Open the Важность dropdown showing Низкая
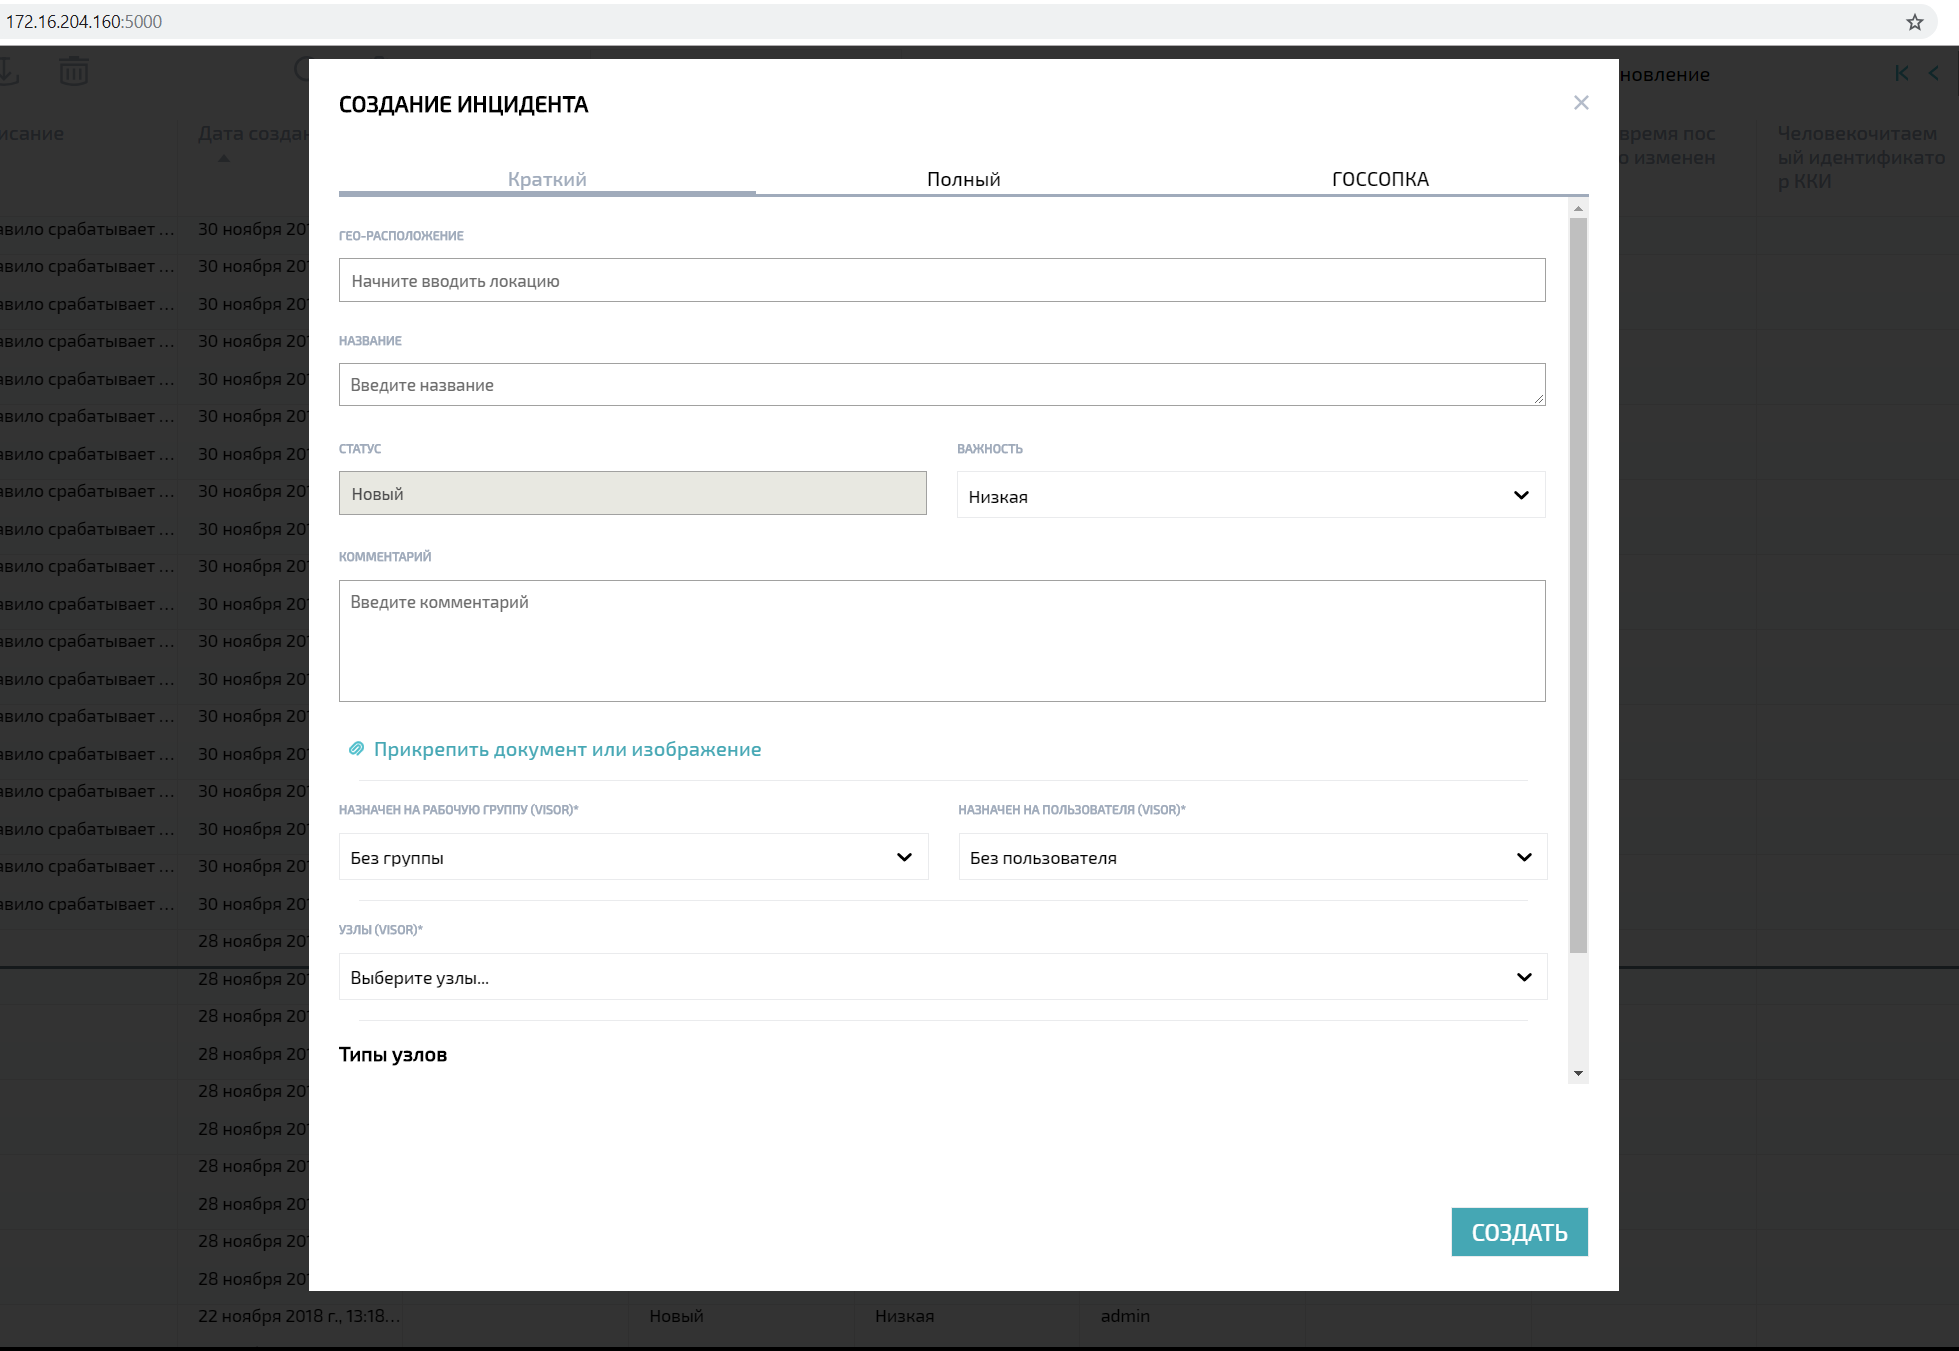The image size is (1959, 1351). 1250,496
